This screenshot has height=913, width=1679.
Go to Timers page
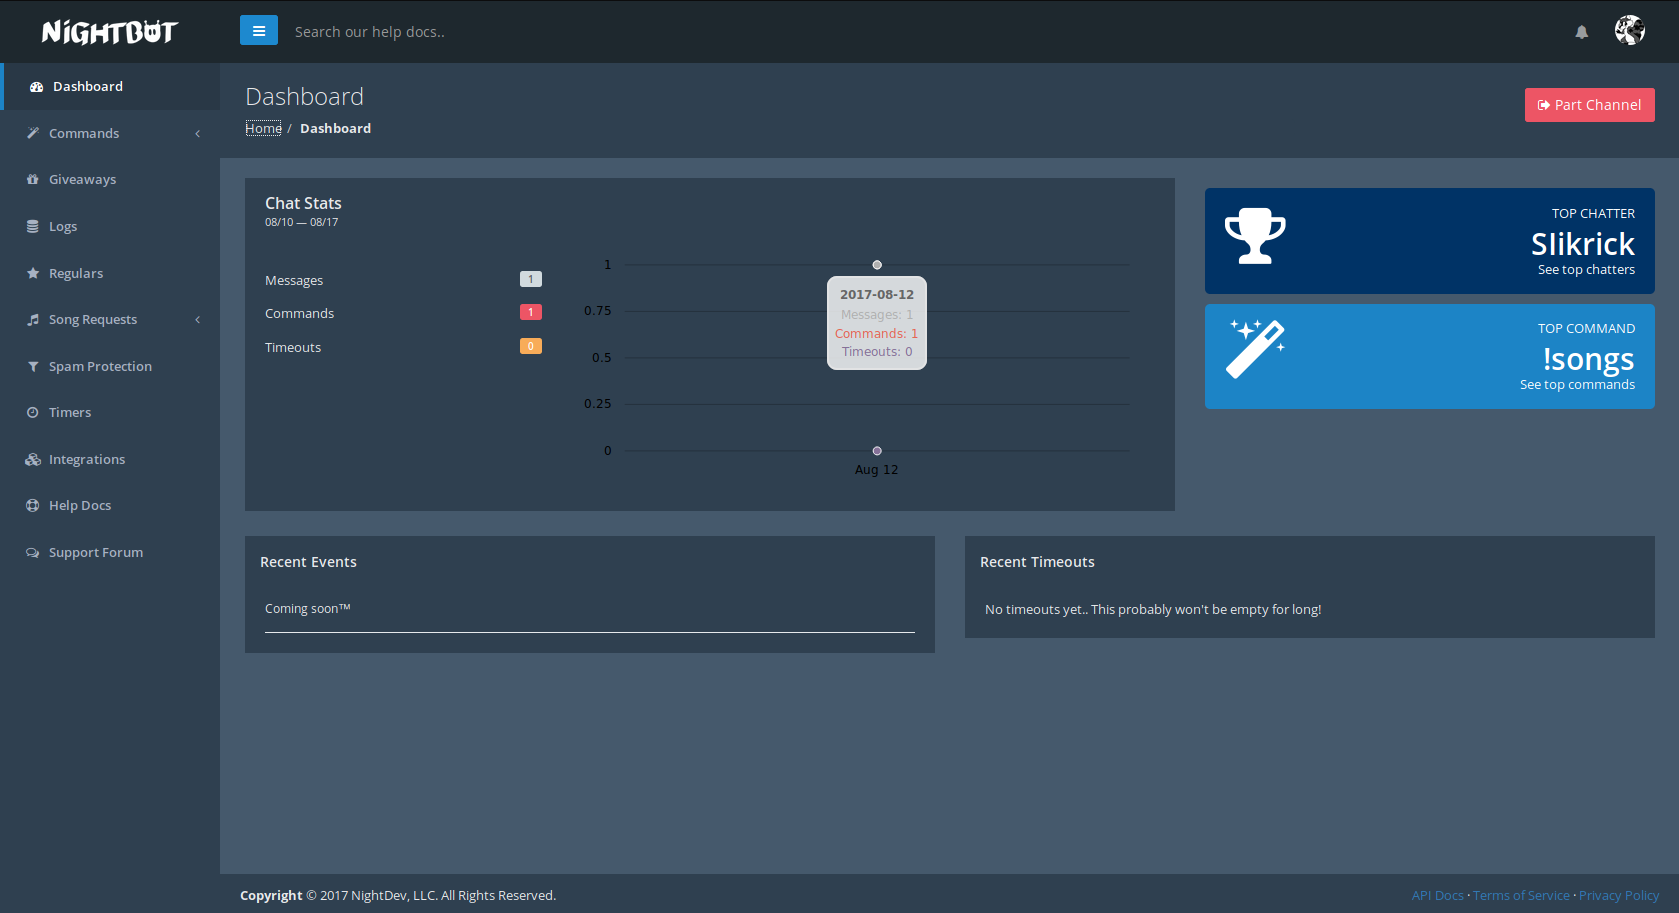[x=110, y=413]
